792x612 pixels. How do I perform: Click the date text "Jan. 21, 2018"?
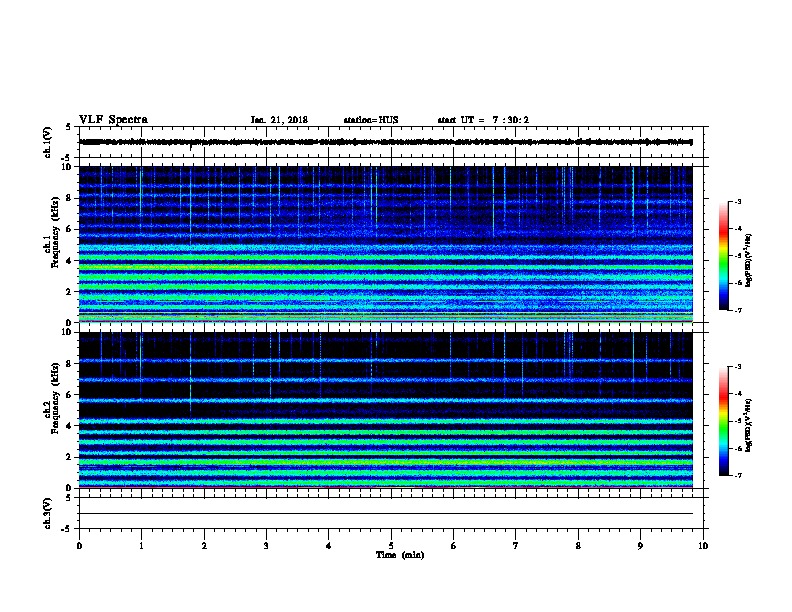pyautogui.click(x=279, y=120)
